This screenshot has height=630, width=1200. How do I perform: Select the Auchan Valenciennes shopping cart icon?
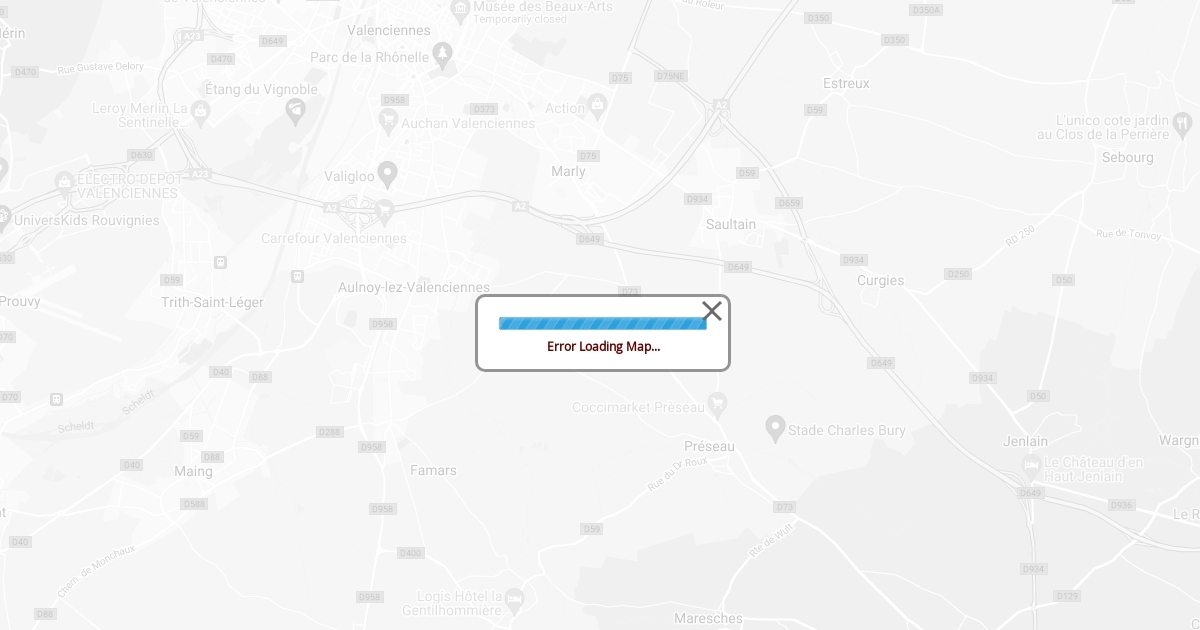click(388, 121)
